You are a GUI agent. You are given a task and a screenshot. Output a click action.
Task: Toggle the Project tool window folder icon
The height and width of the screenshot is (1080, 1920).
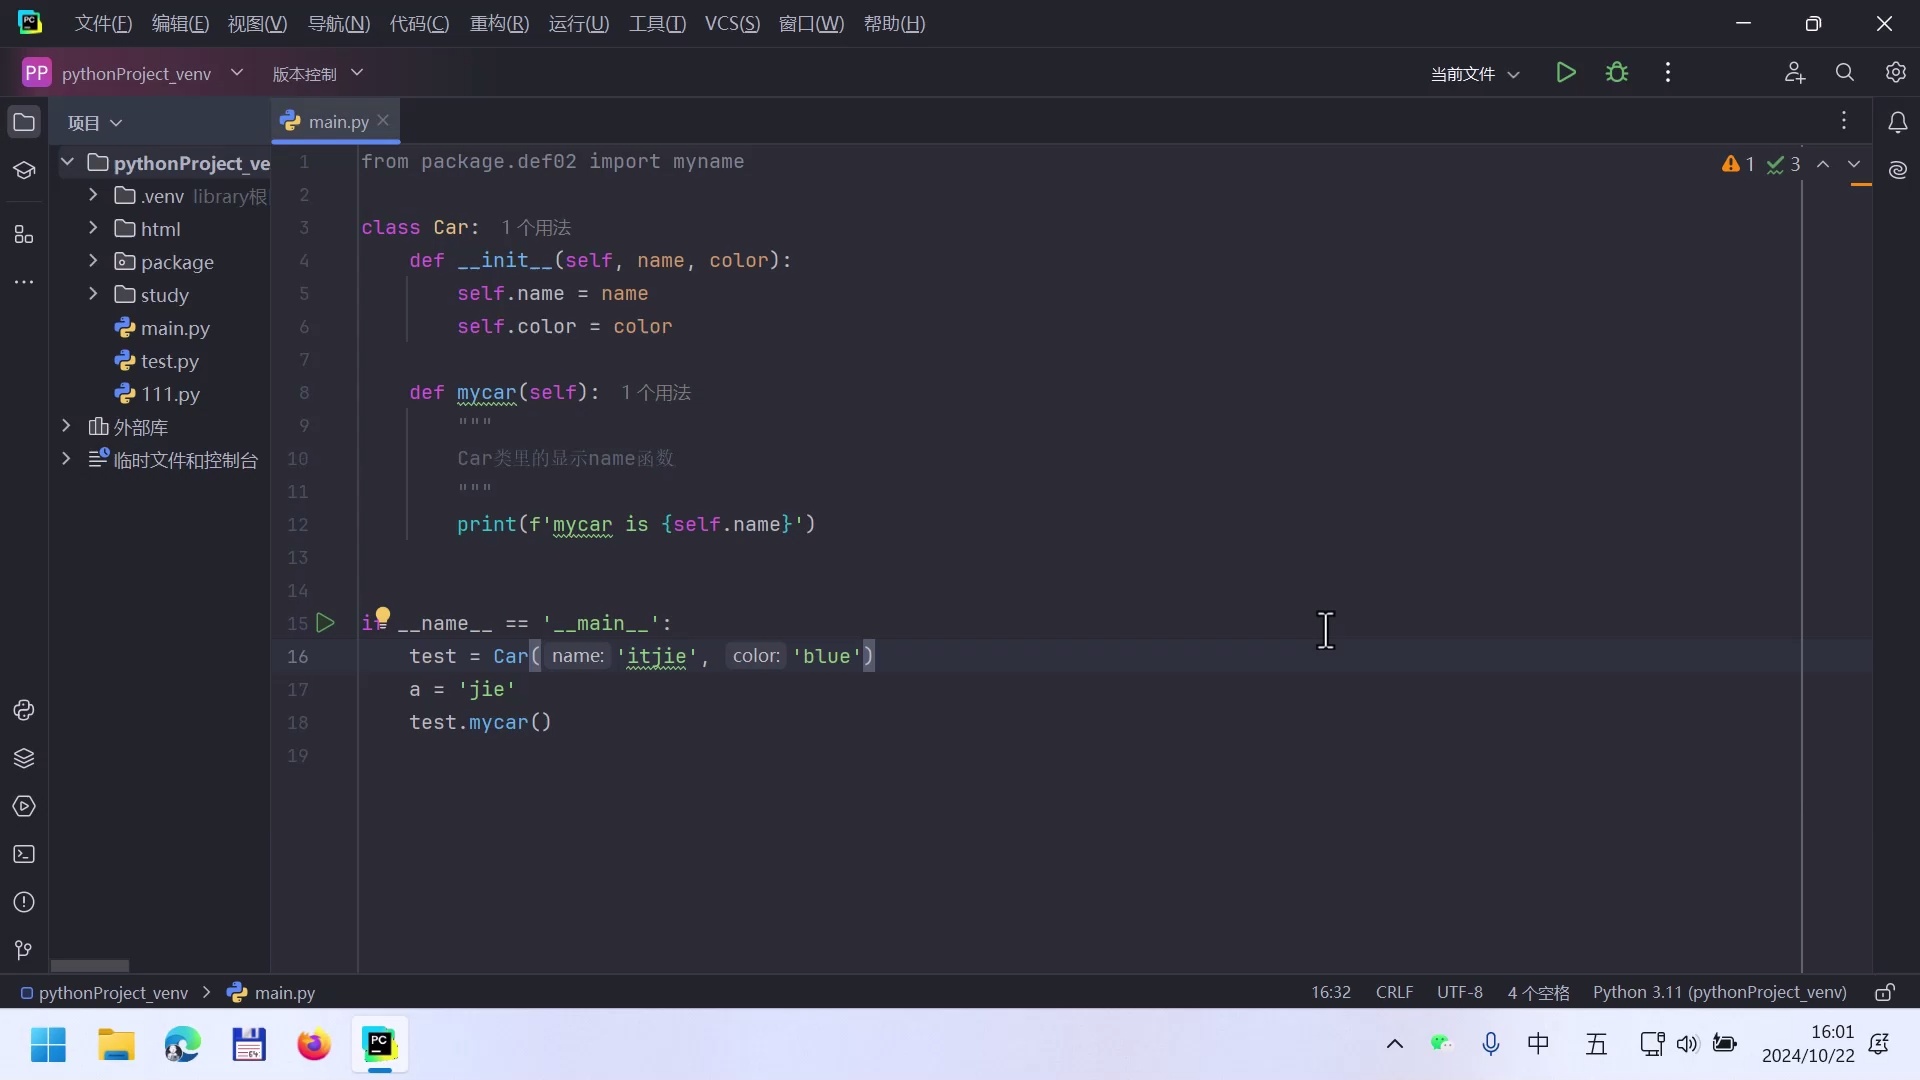click(24, 122)
